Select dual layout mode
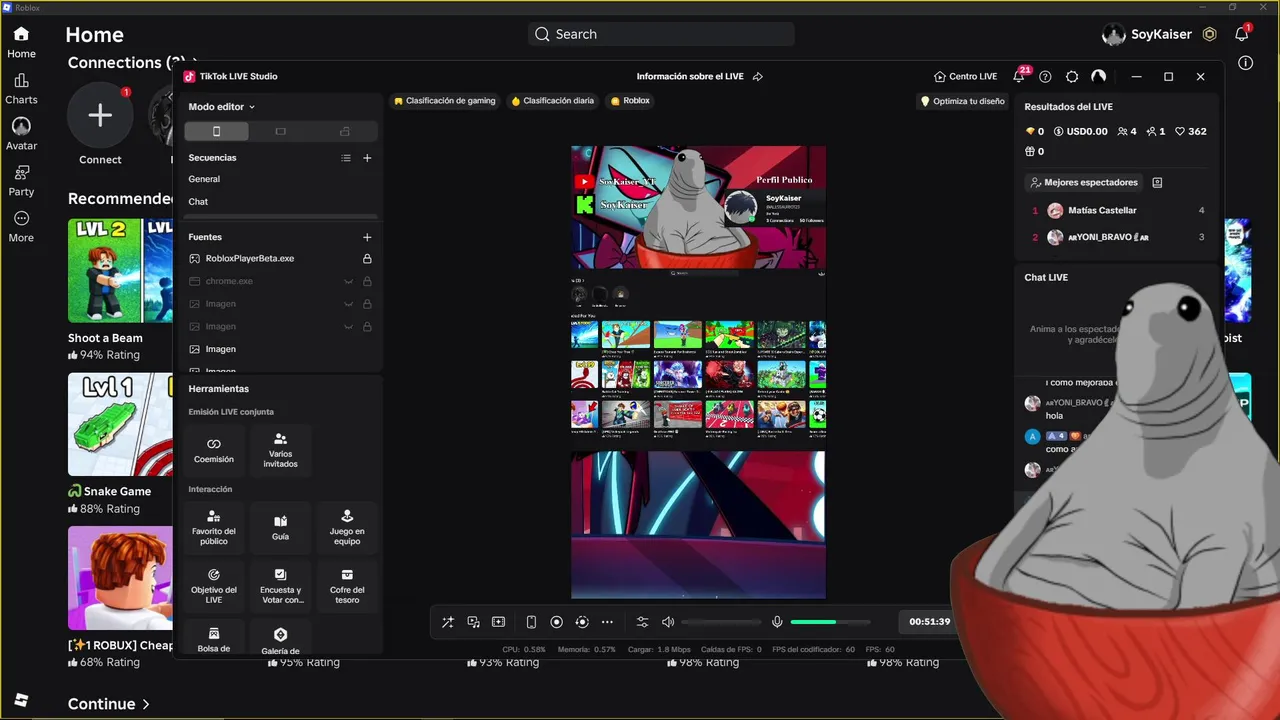The width and height of the screenshot is (1280, 720). pyautogui.click(x=344, y=131)
